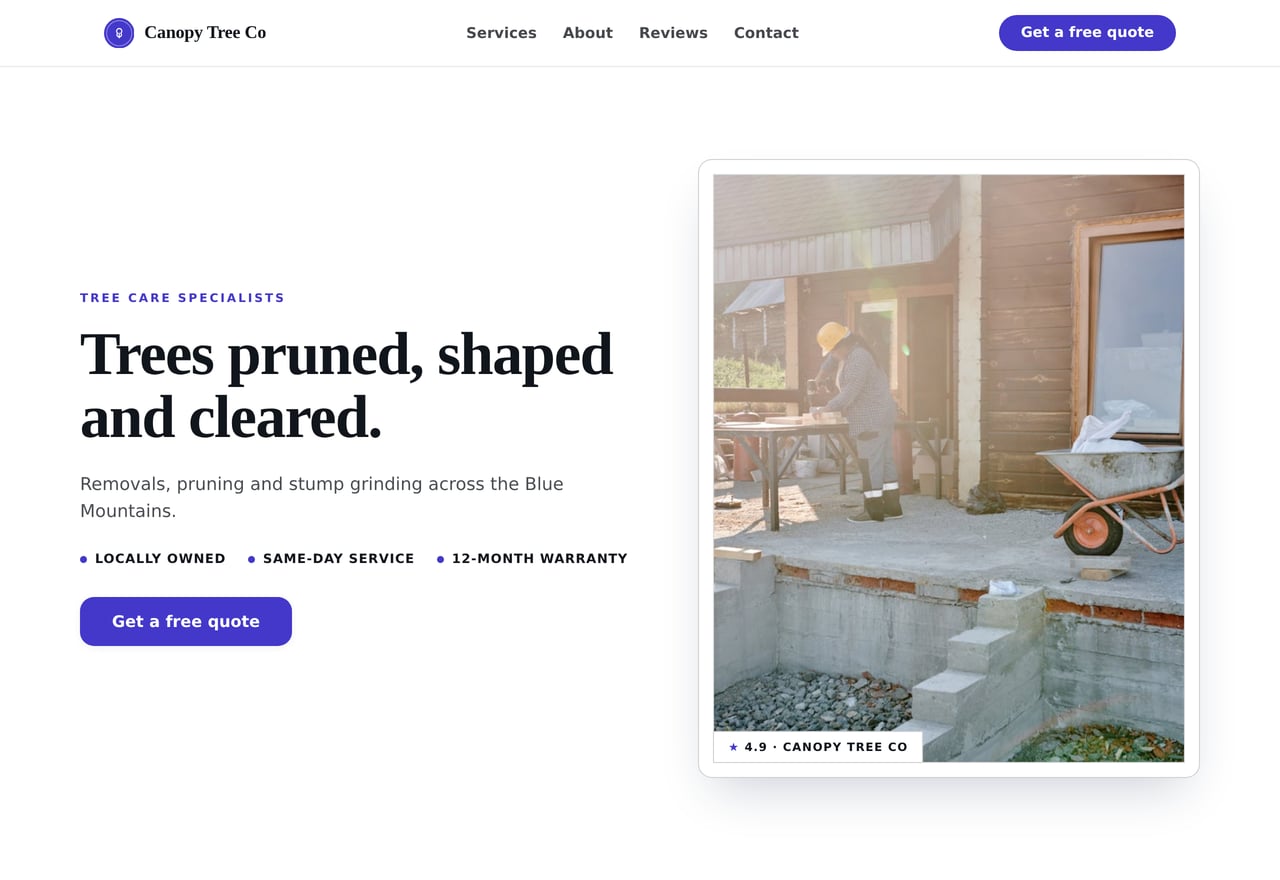The image size is (1280, 880).
Task: Click the Trees pruned, shaped and cleared headline
Action: 346,385
